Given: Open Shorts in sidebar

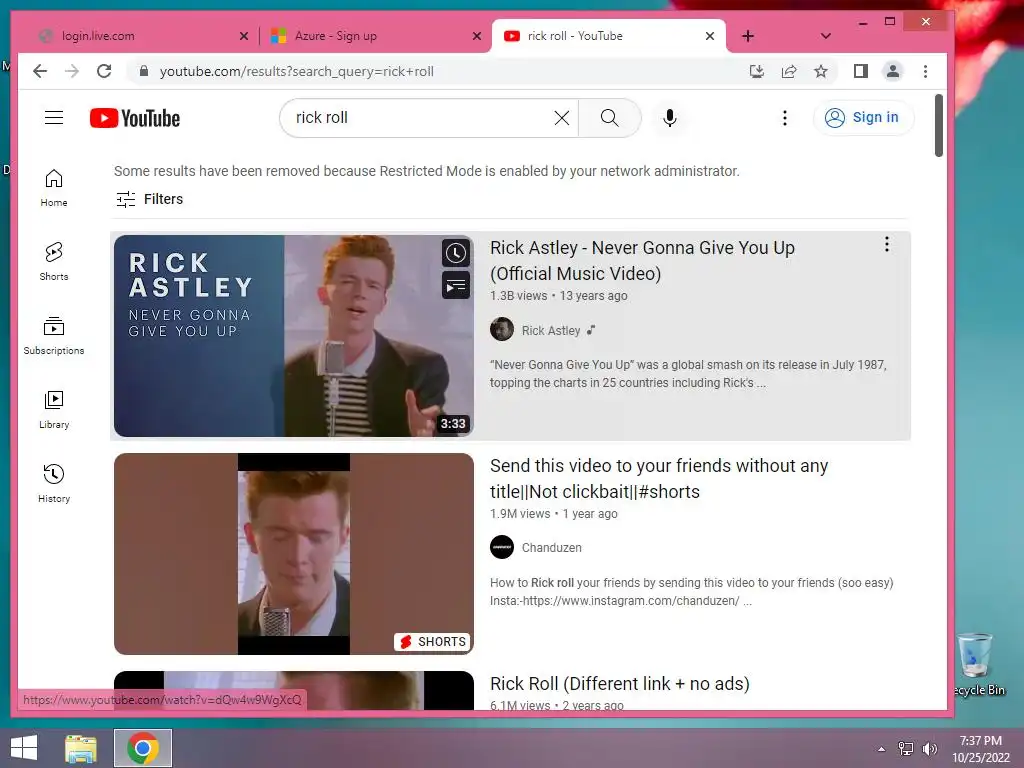Looking at the screenshot, I should 54,262.
